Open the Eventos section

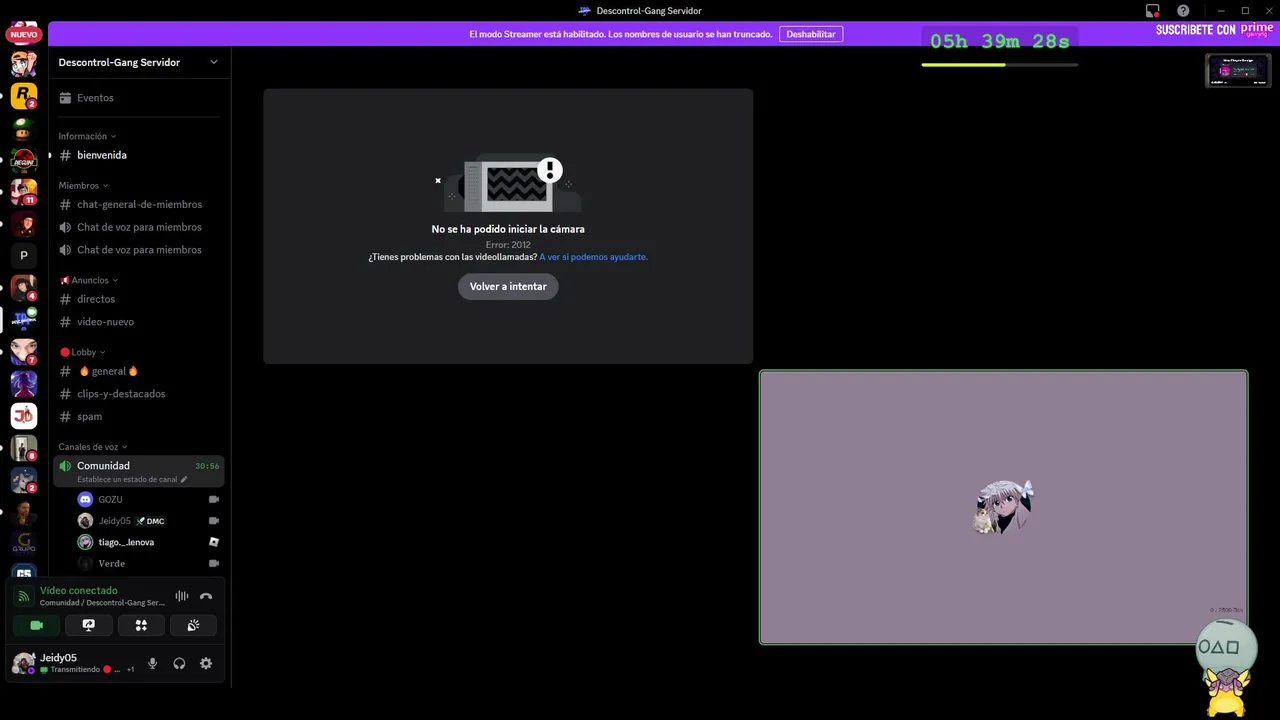(x=139, y=98)
